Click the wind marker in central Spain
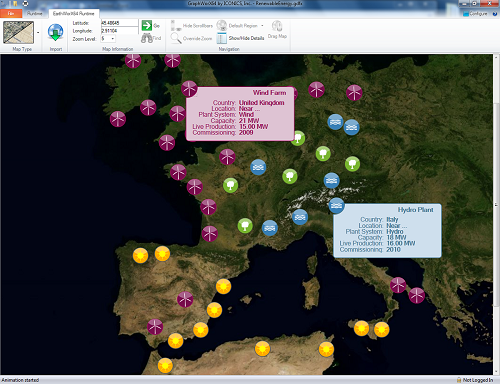Image resolution: width=500 pixels, height=384 pixels. [185, 299]
